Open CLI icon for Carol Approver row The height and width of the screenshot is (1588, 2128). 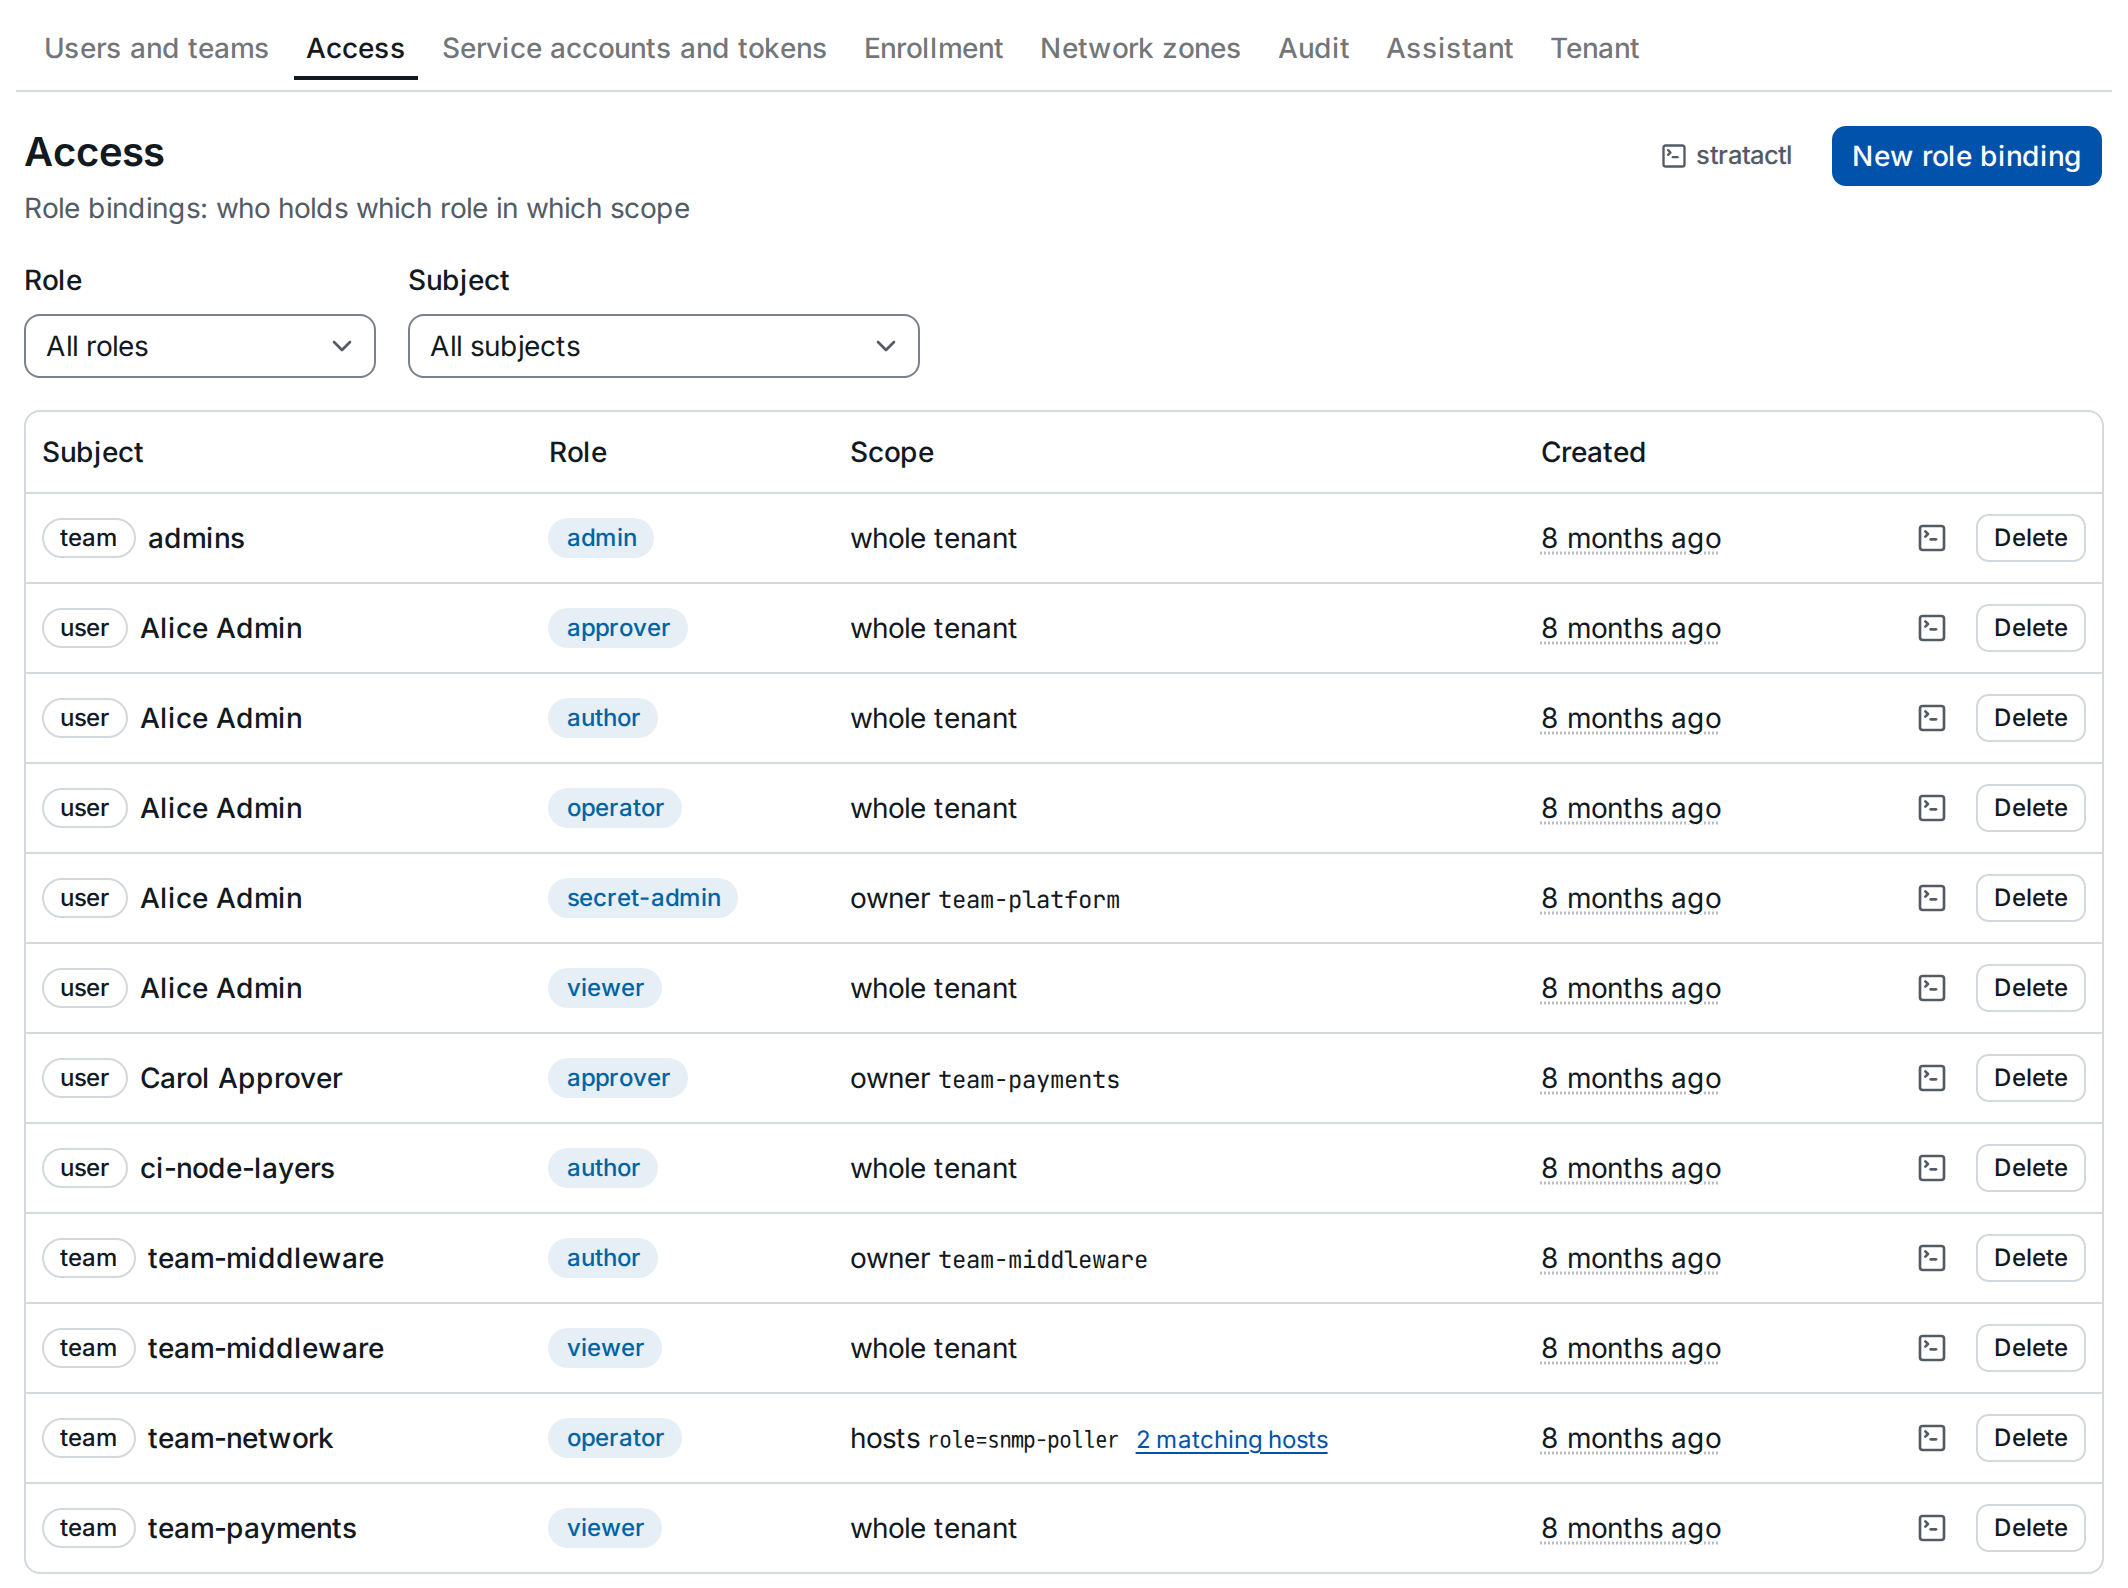pyautogui.click(x=1931, y=1078)
